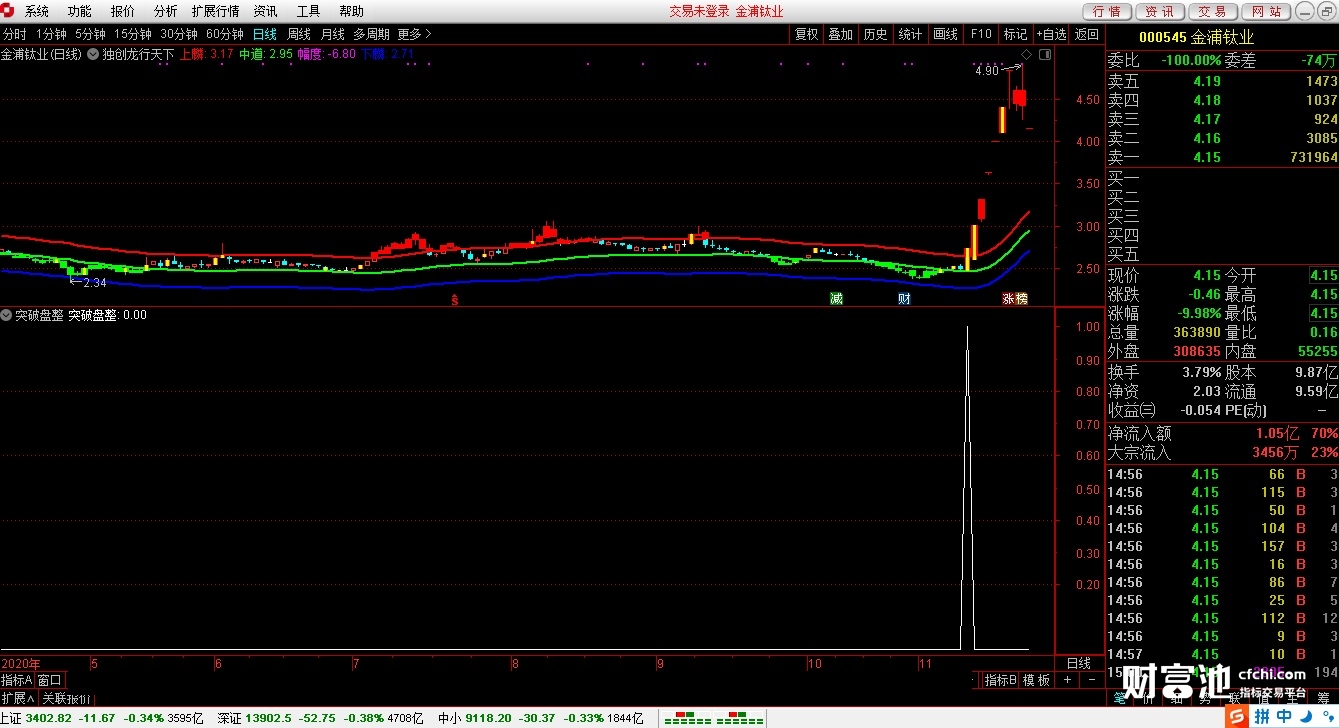Click the Sogou input method S icon
The height and width of the screenshot is (728, 1339).
[1237, 717]
